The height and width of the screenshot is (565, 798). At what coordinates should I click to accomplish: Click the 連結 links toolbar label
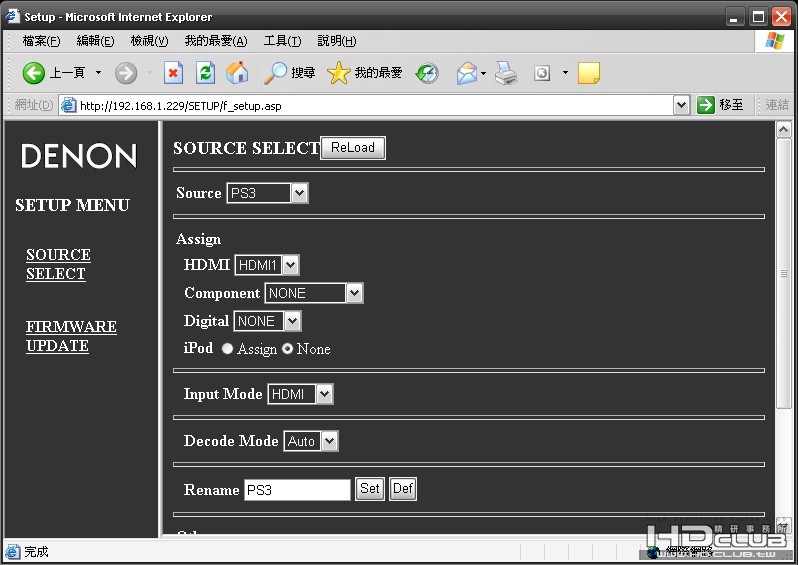(777, 105)
